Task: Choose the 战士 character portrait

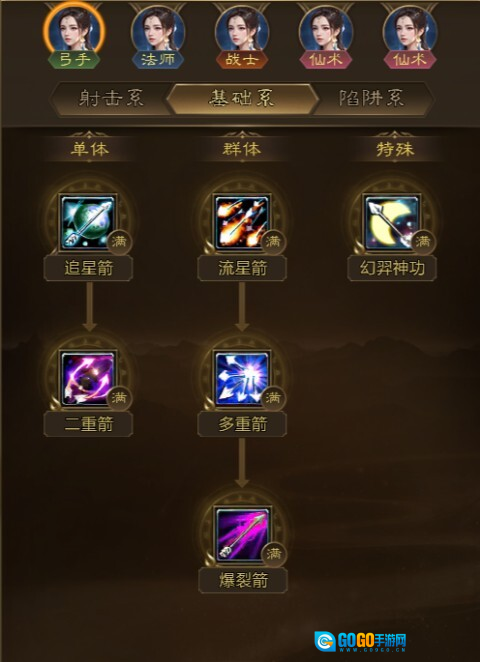Action: coord(242,31)
